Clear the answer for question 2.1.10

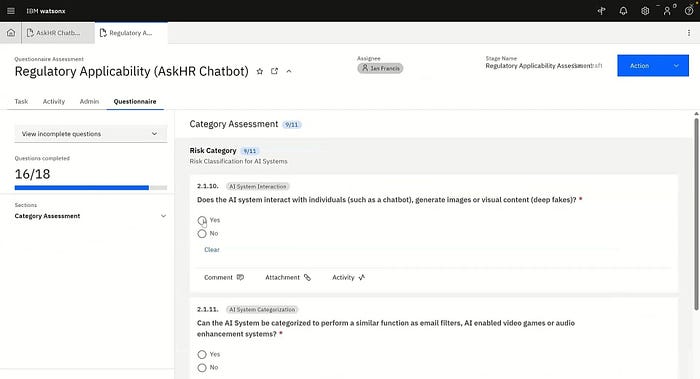(x=212, y=250)
